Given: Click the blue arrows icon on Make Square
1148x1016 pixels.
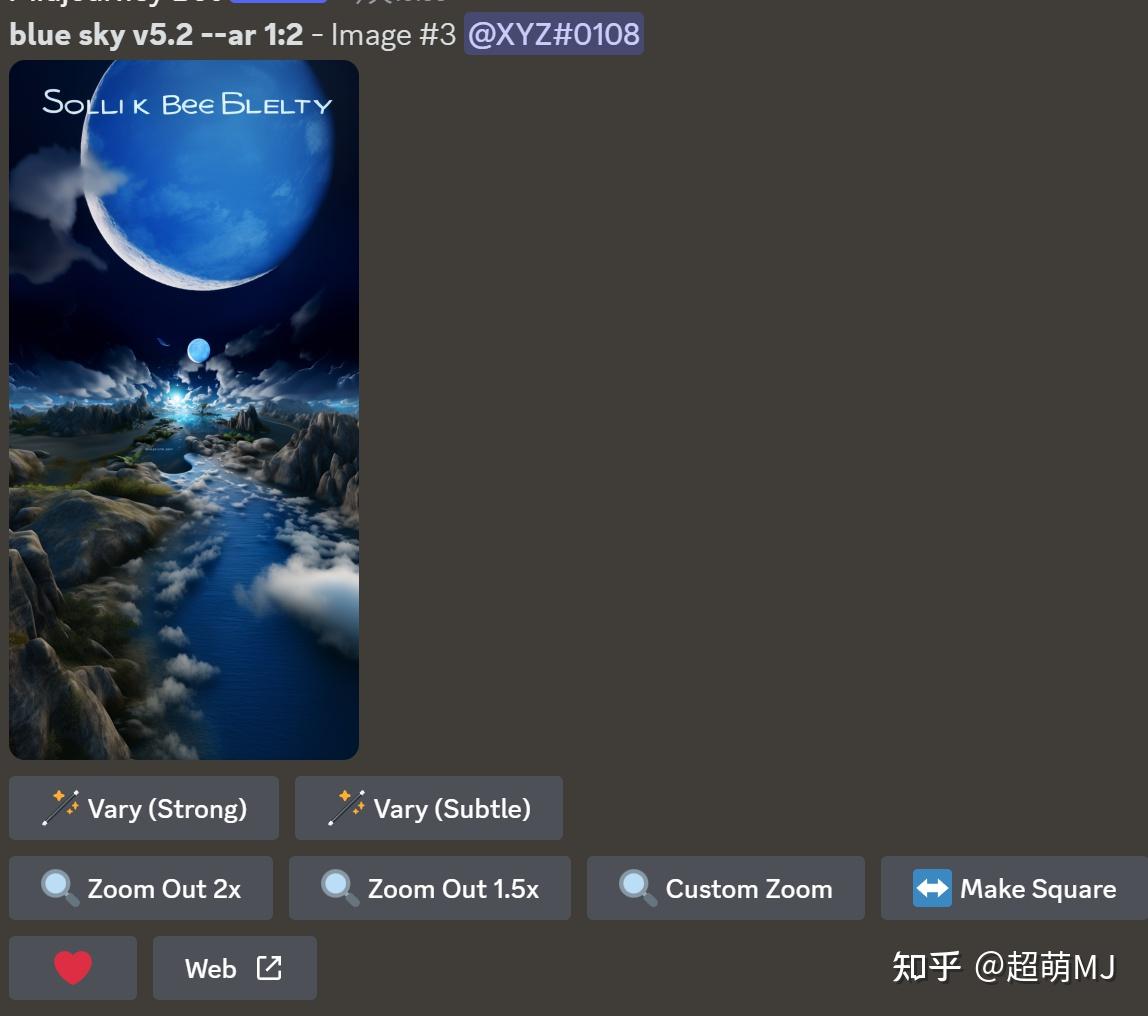Looking at the screenshot, I should click(x=930, y=887).
